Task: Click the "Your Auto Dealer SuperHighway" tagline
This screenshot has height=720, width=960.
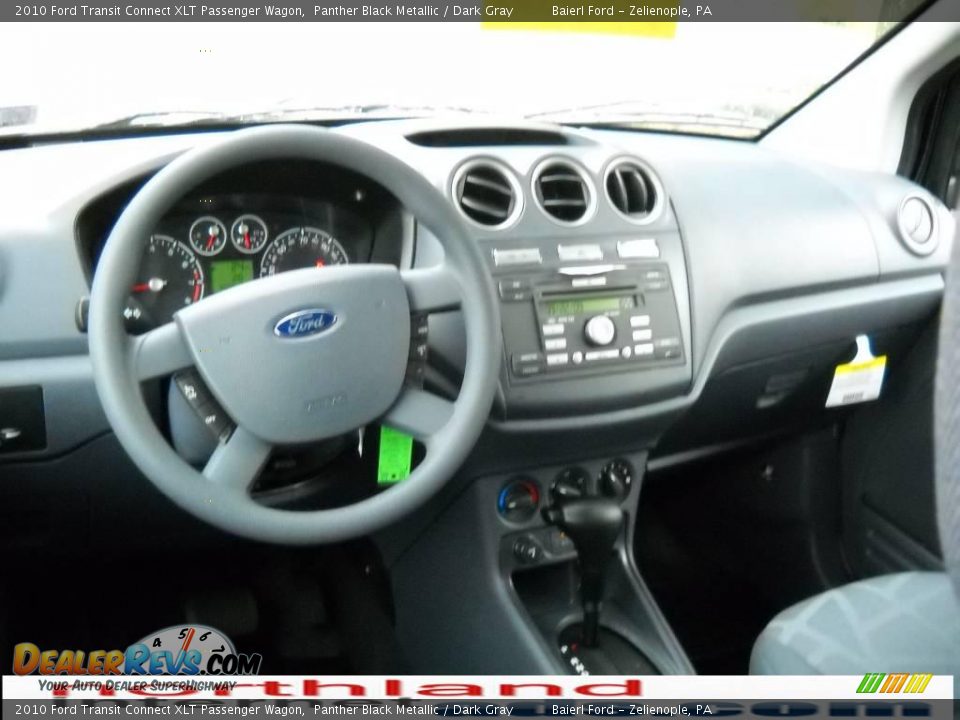Action: tap(137, 685)
